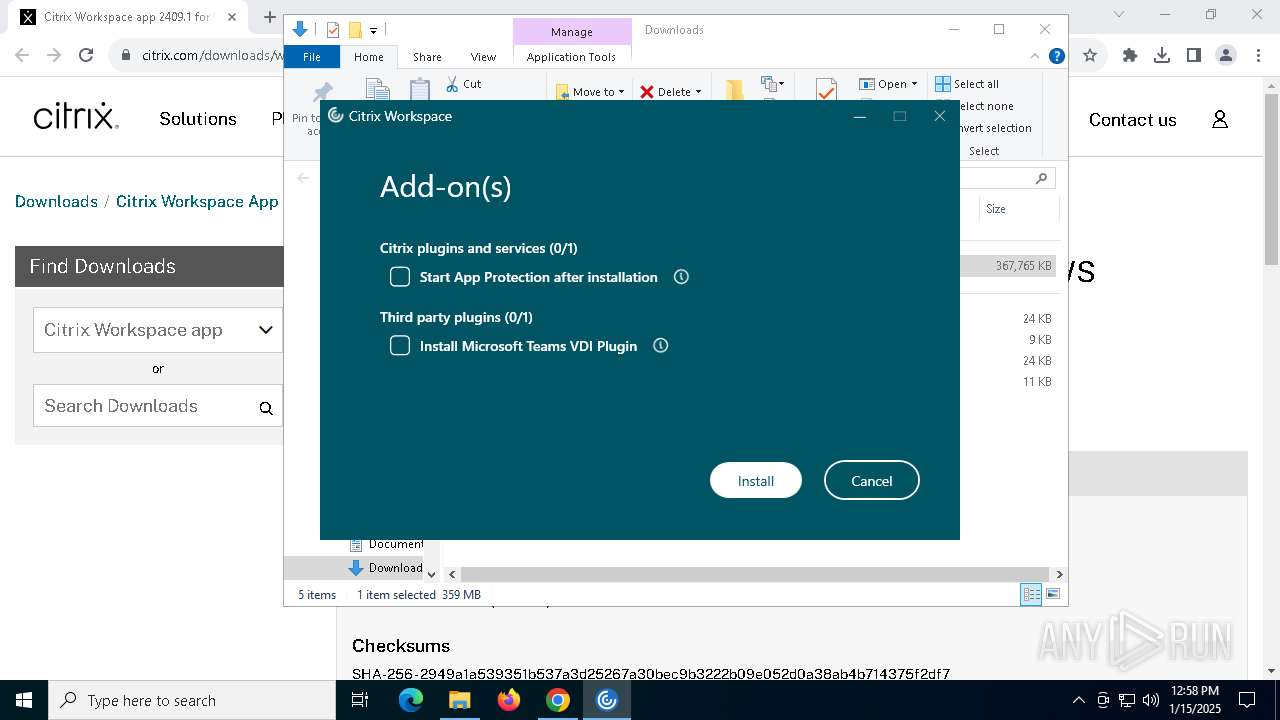Collapse the Explorer ribbon chevron

click(1035, 56)
